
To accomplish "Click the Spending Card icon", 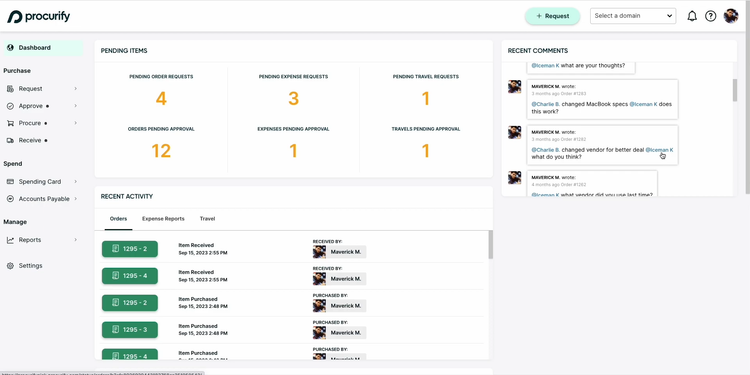I will click(11, 182).
